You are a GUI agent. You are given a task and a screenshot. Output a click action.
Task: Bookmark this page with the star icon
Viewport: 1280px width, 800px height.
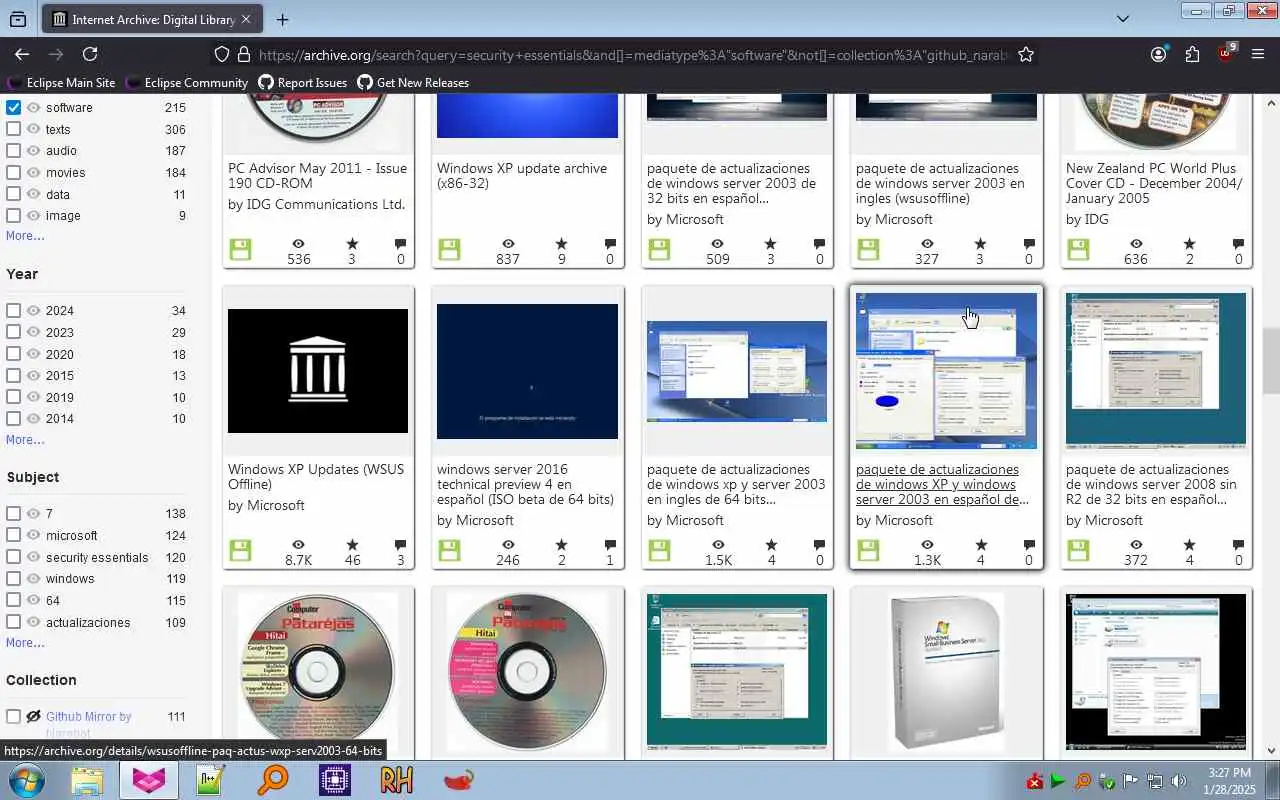pyautogui.click(x=1026, y=54)
